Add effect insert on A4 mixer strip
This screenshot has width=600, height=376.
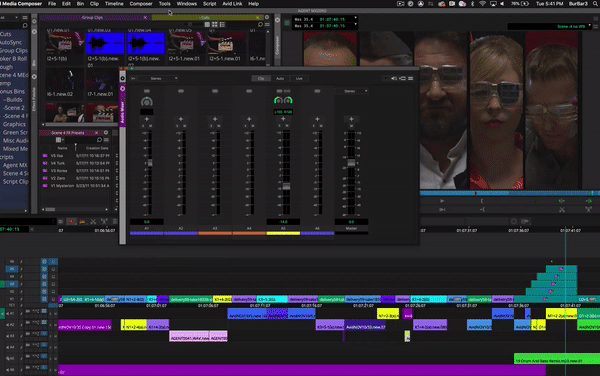249,119
